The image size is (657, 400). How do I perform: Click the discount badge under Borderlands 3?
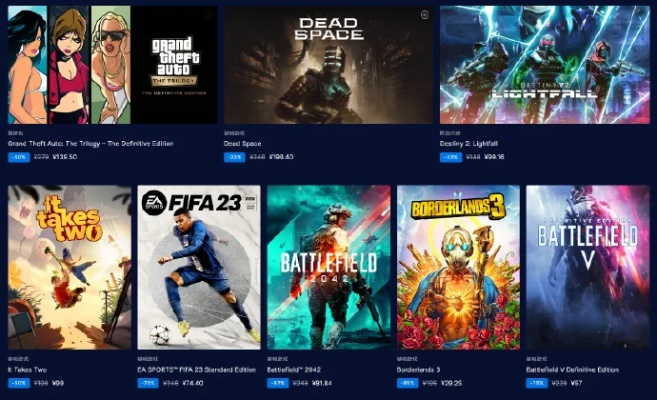(407, 383)
